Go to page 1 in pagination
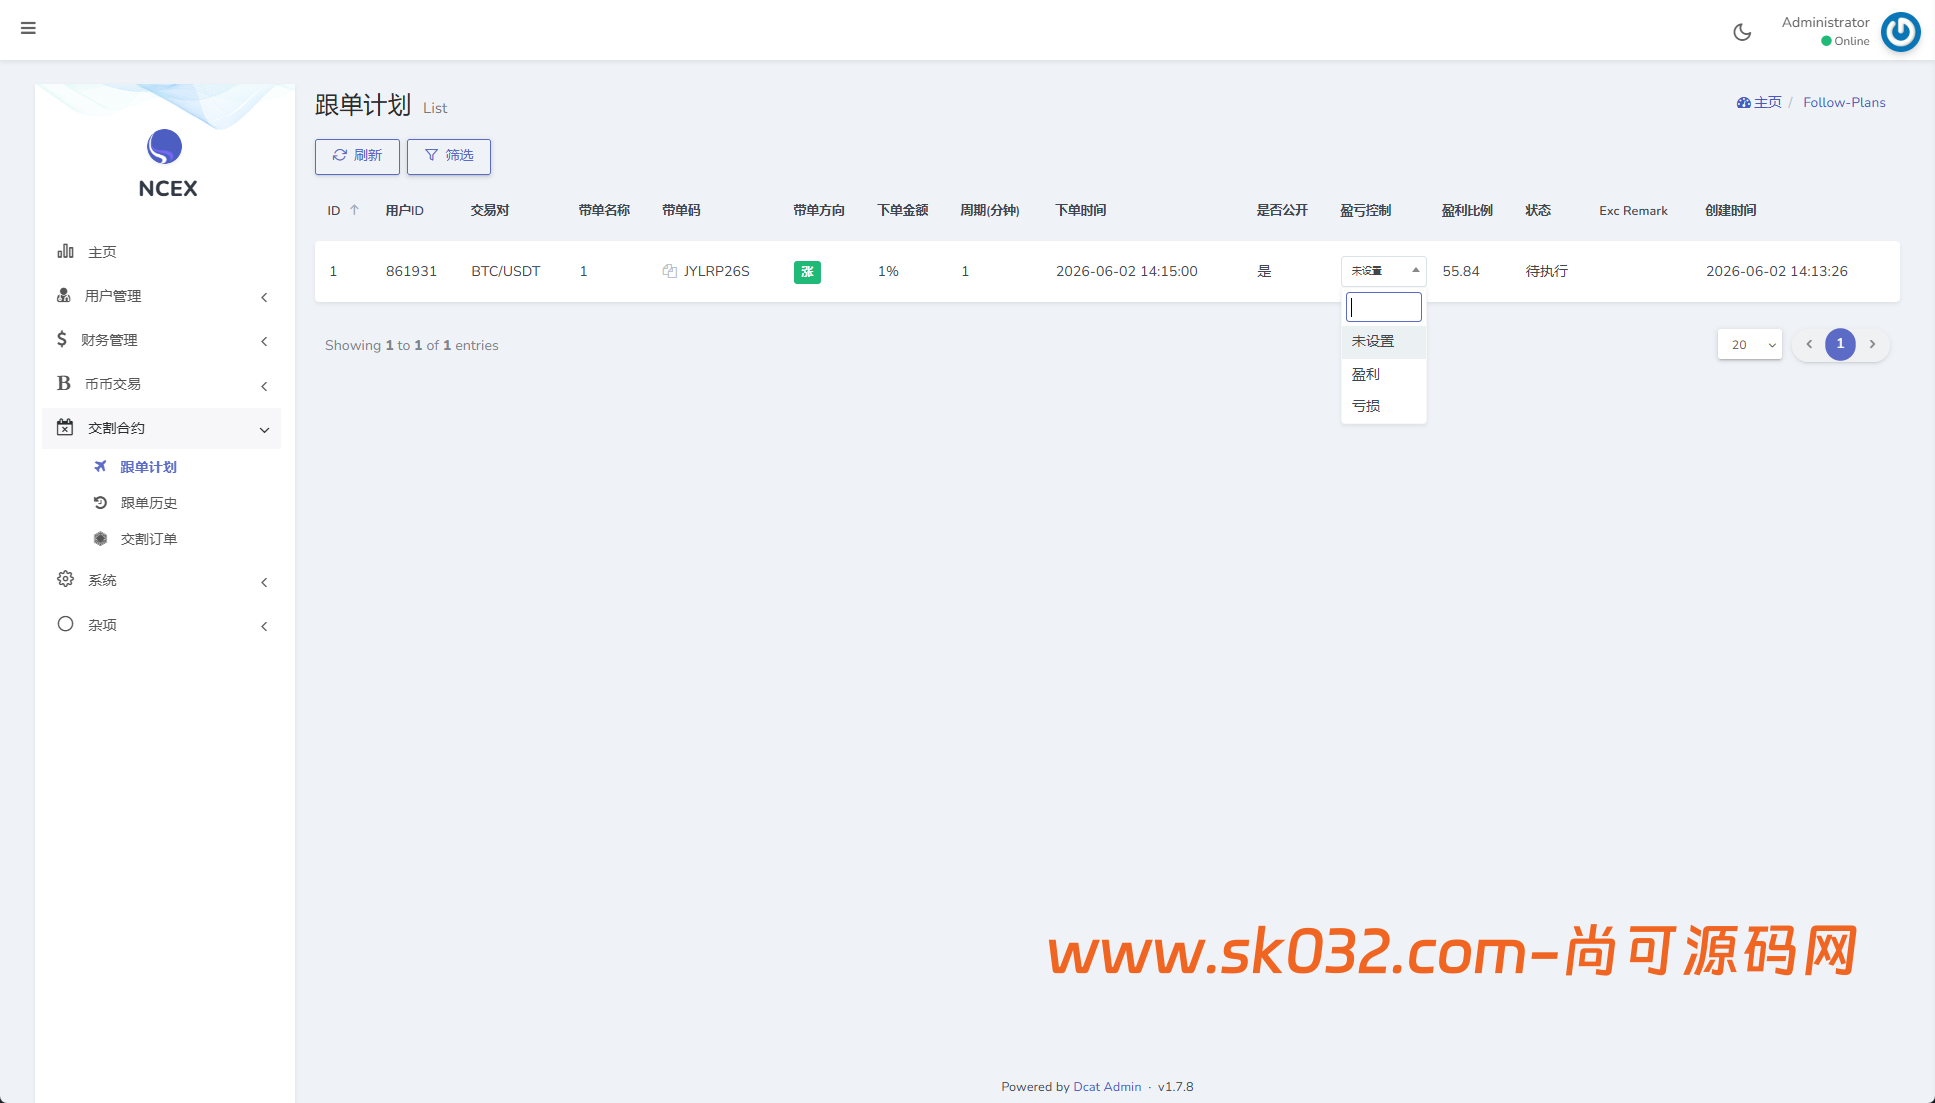This screenshot has width=1935, height=1103. tap(1840, 344)
